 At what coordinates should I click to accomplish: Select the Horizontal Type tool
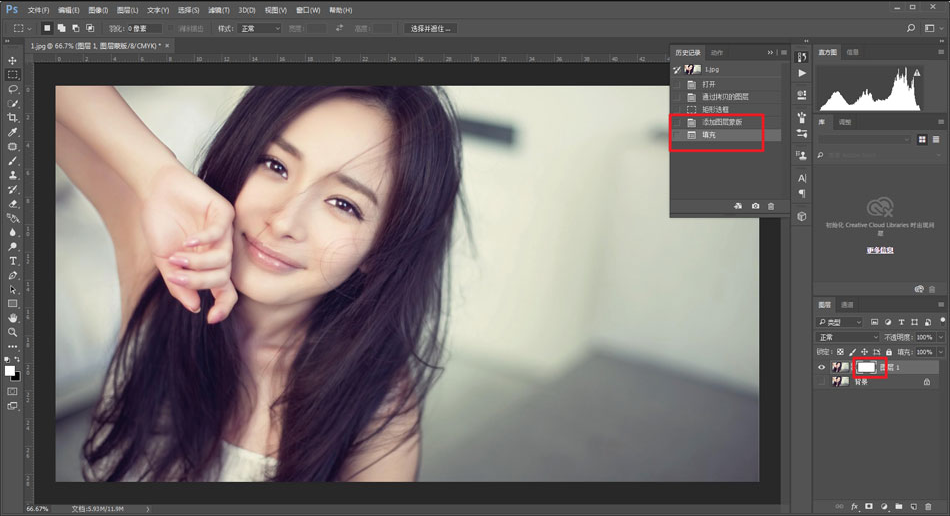[13, 261]
